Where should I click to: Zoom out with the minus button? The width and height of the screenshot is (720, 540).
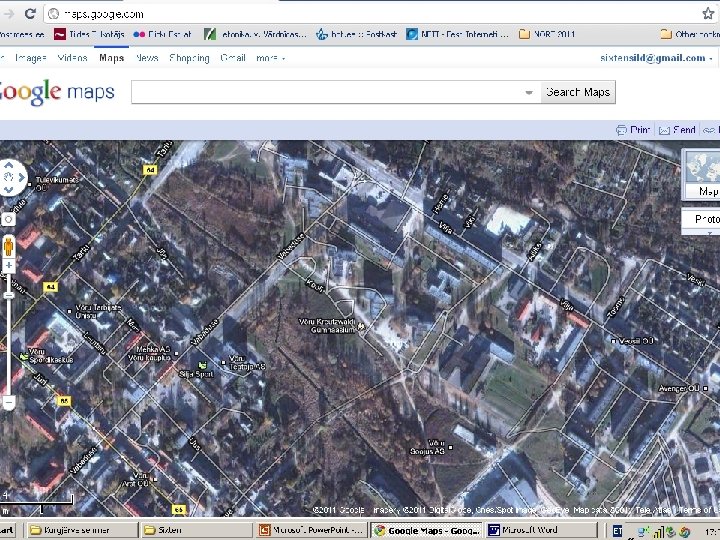coord(8,402)
